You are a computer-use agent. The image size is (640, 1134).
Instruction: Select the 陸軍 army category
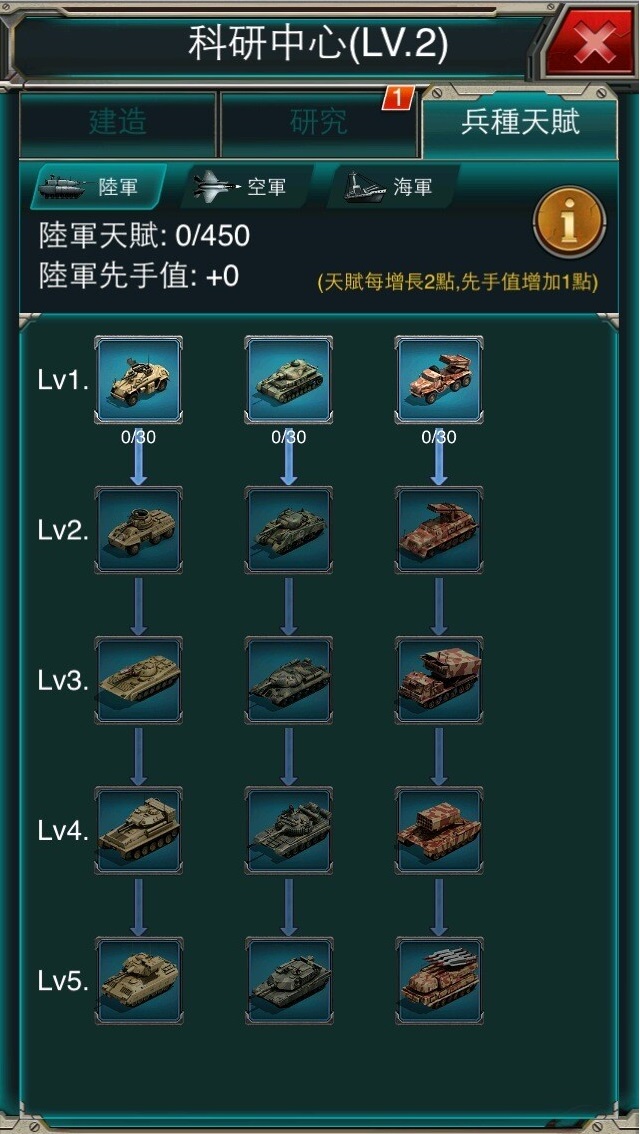tap(99, 187)
